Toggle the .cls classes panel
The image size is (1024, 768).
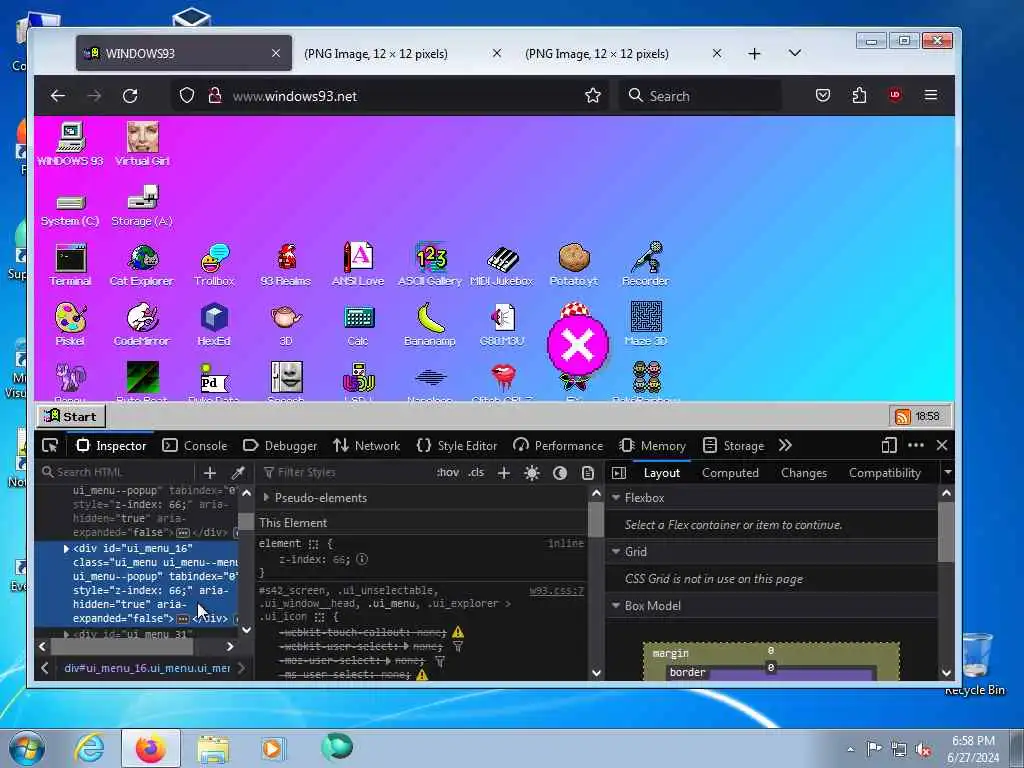pyautogui.click(x=476, y=472)
